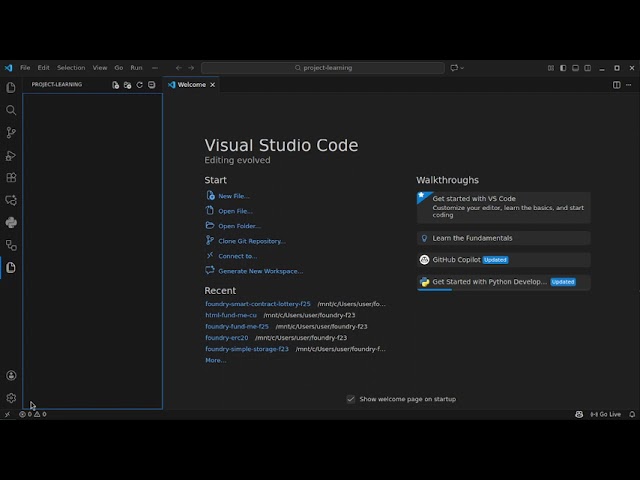640x480 pixels.
Task: Open the Extensions view
Action: [11, 178]
